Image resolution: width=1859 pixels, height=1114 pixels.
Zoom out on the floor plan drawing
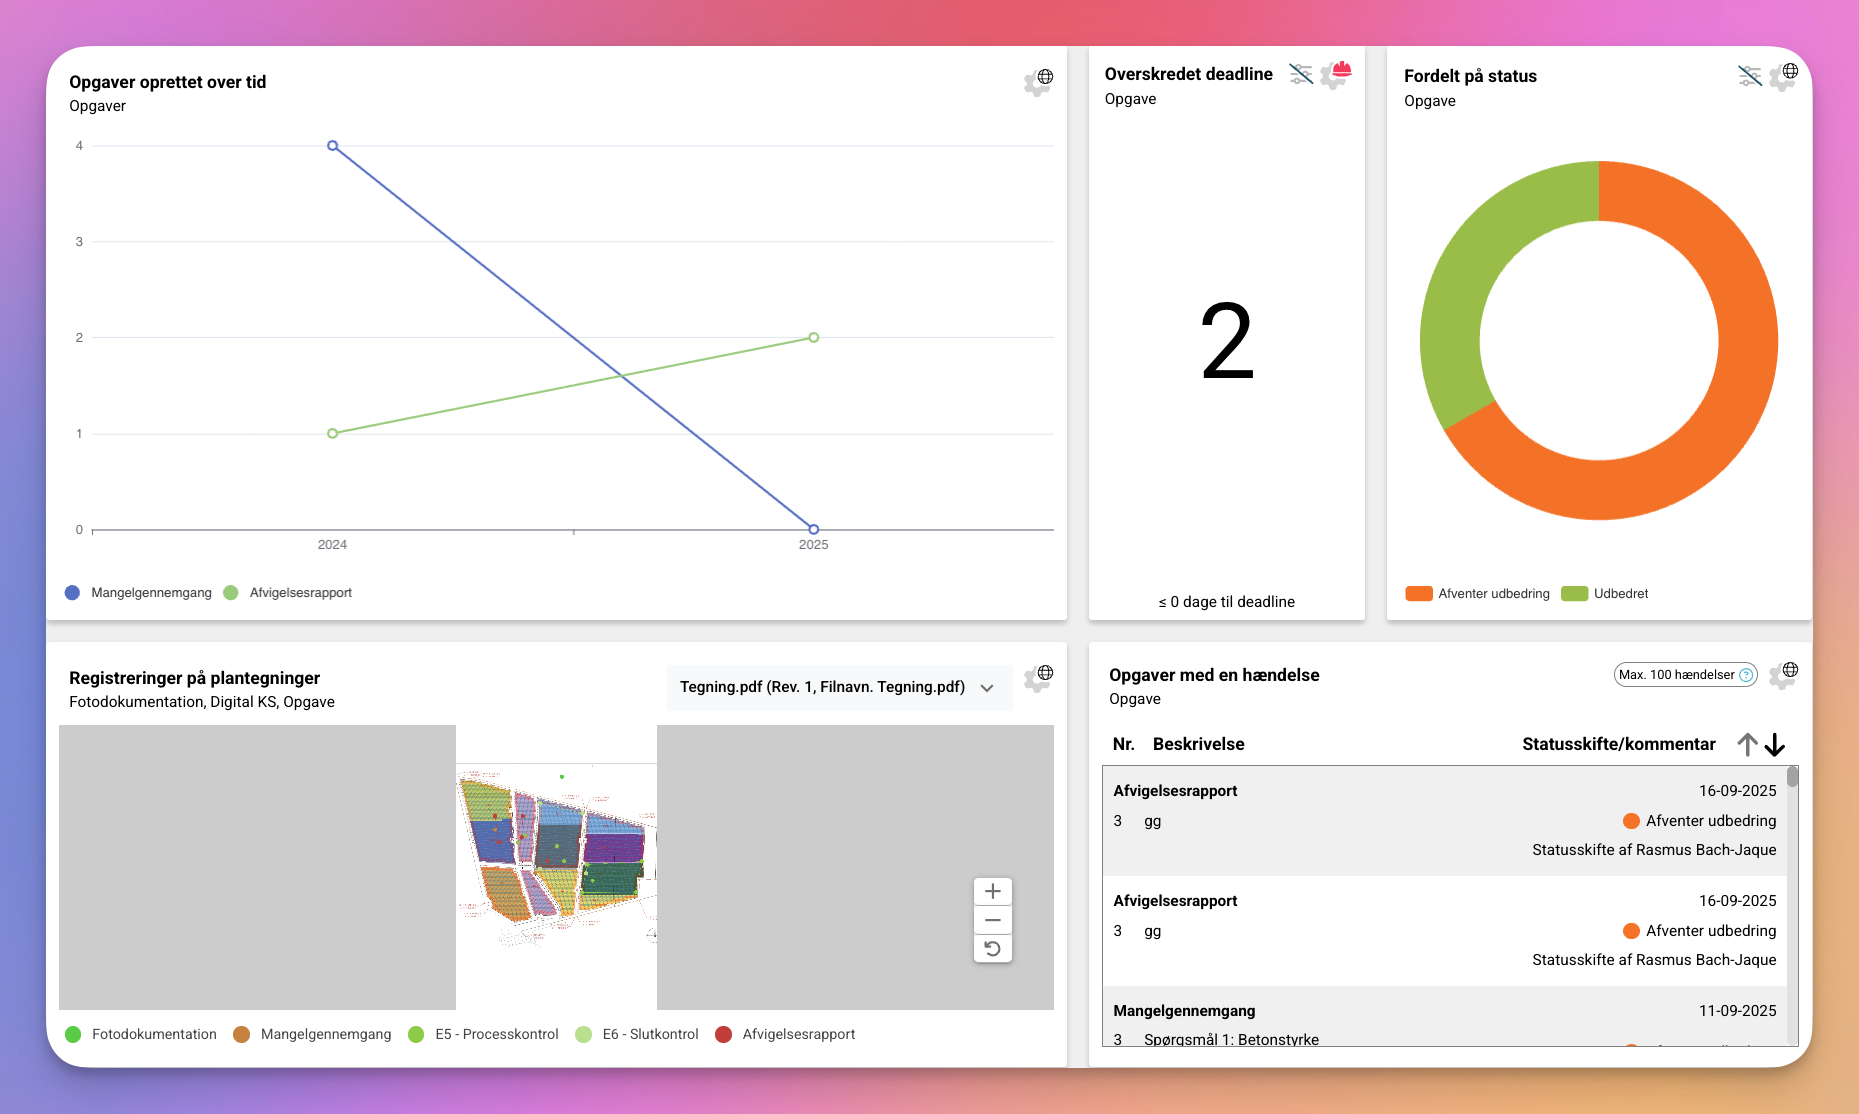click(x=992, y=920)
